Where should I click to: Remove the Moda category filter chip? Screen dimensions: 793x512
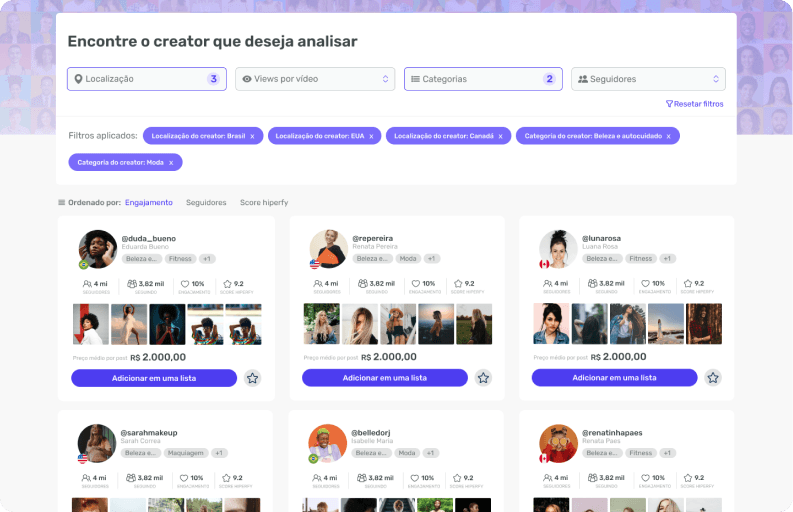(171, 163)
